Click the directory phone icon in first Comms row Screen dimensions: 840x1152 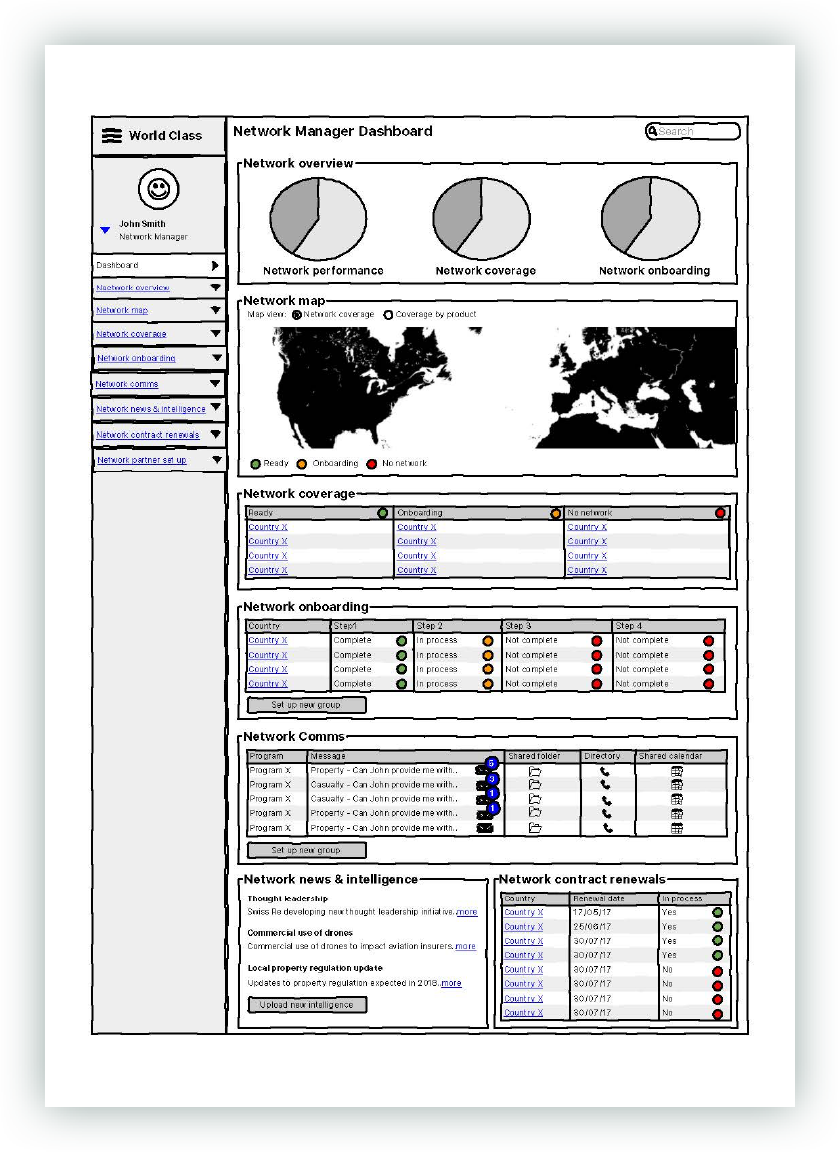(605, 771)
